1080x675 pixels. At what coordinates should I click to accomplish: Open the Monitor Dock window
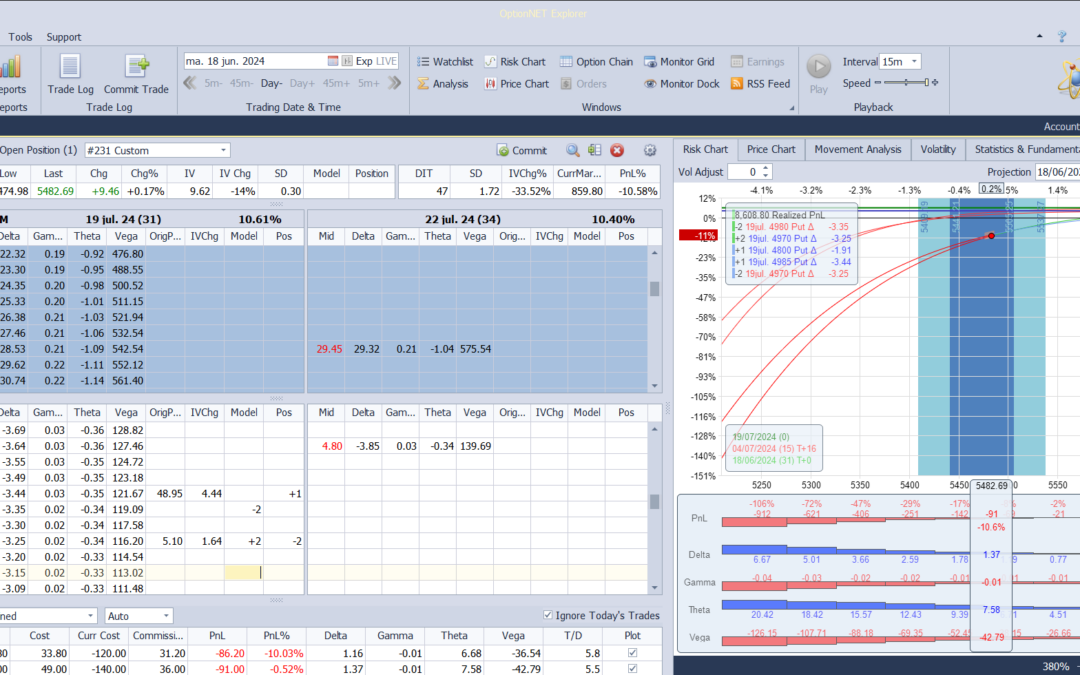point(681,83)
